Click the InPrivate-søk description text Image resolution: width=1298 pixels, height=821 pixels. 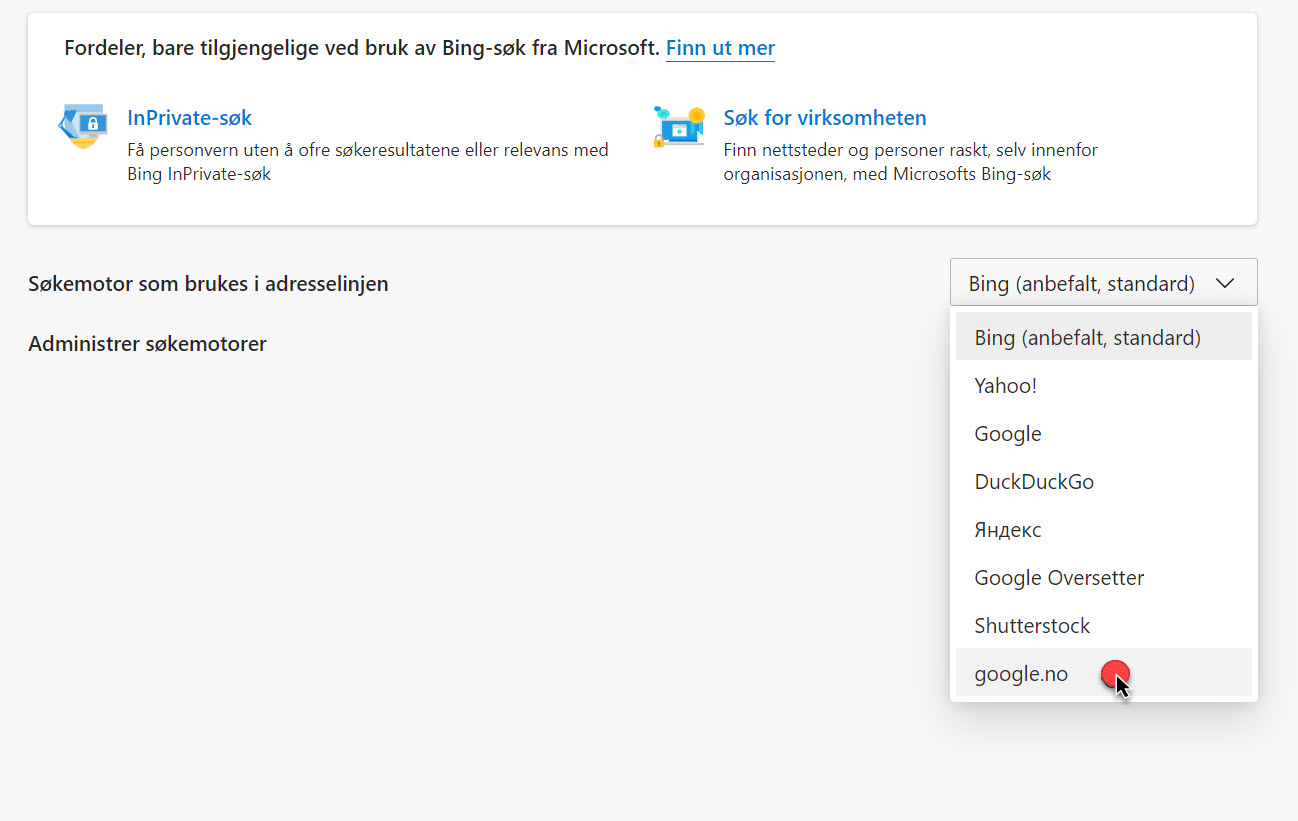367,162
